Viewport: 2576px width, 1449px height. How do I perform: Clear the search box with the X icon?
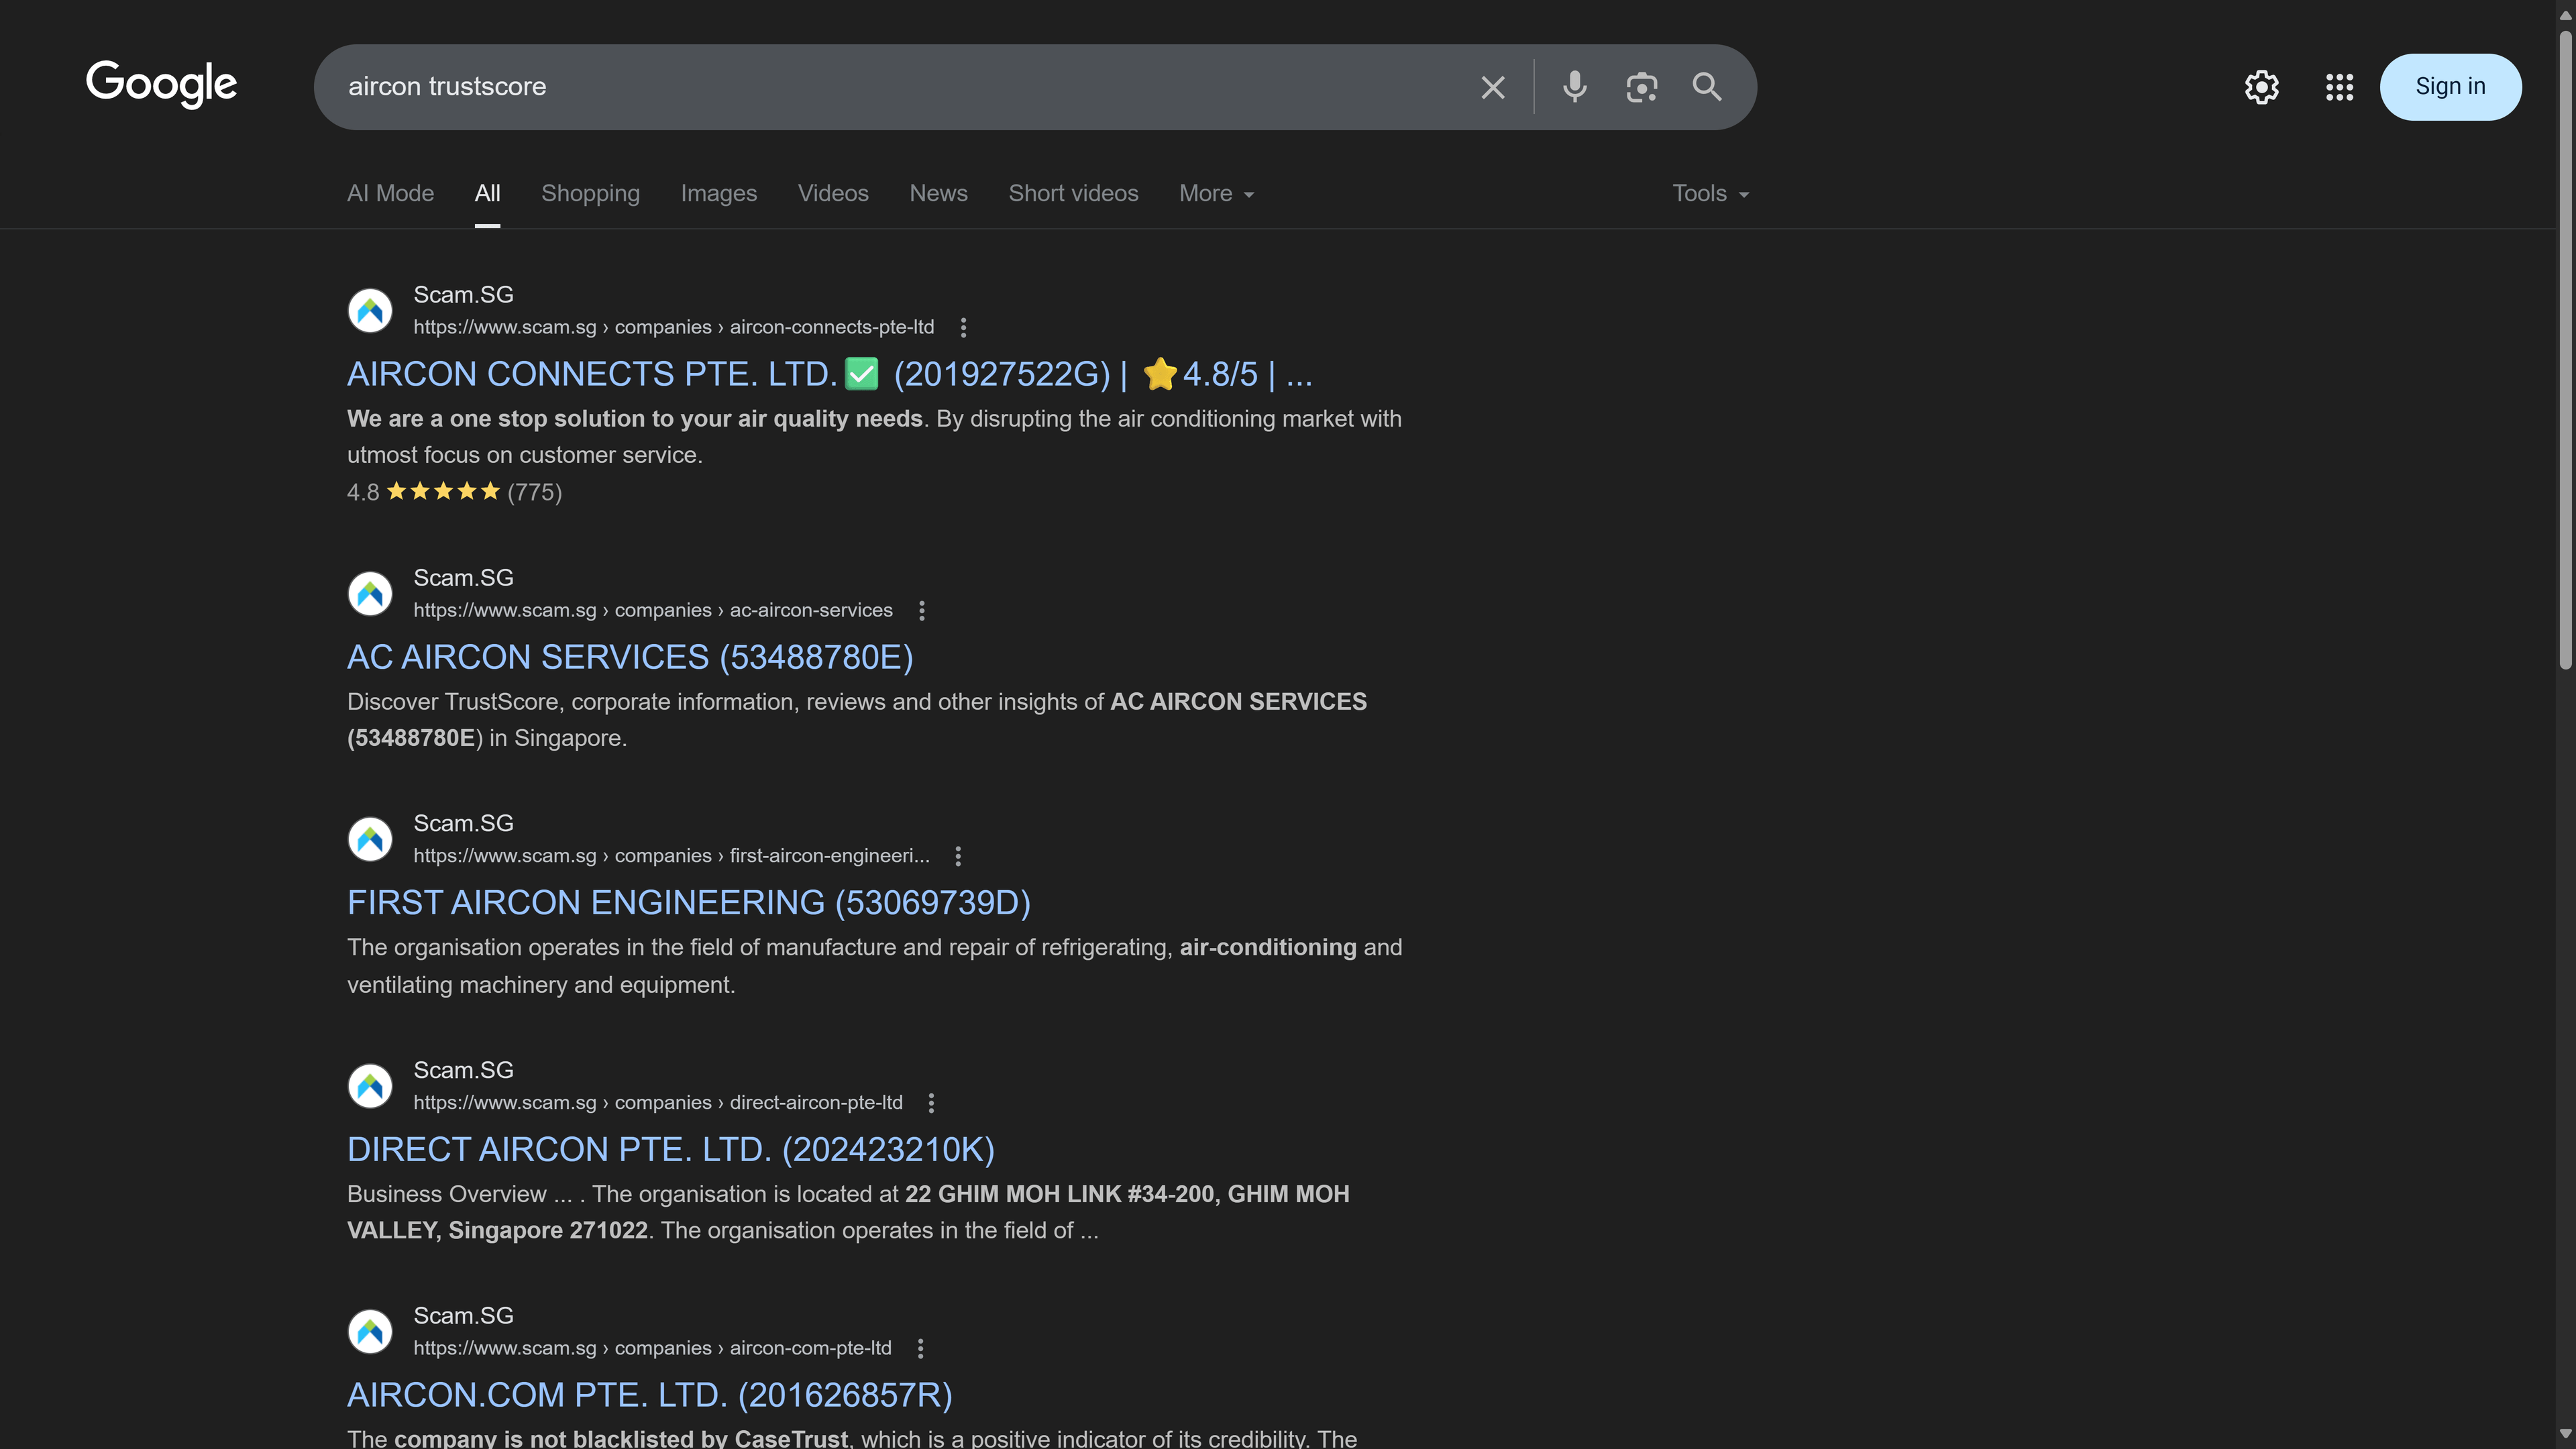[1492, 87]
